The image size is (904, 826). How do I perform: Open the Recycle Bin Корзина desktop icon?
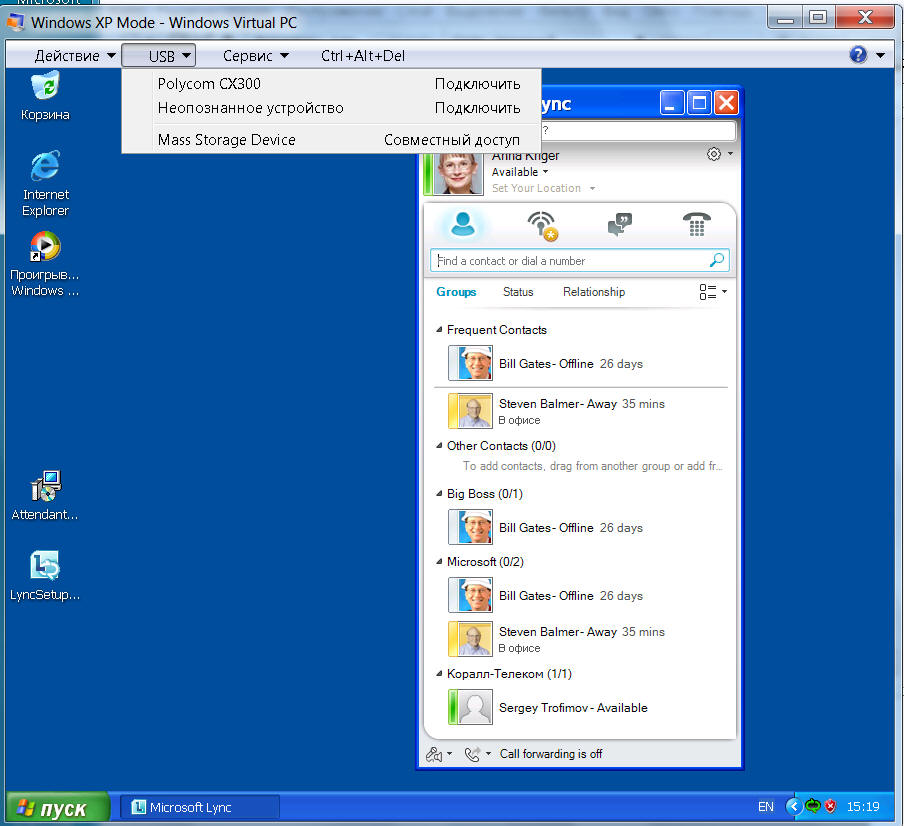[x=45, y=96]
